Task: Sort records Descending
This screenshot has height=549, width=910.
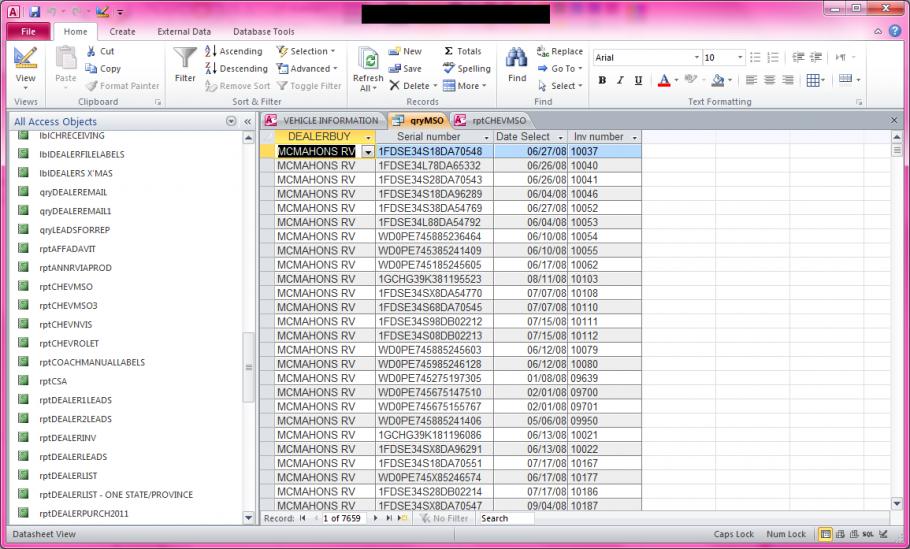Action: tap(236, 68)
